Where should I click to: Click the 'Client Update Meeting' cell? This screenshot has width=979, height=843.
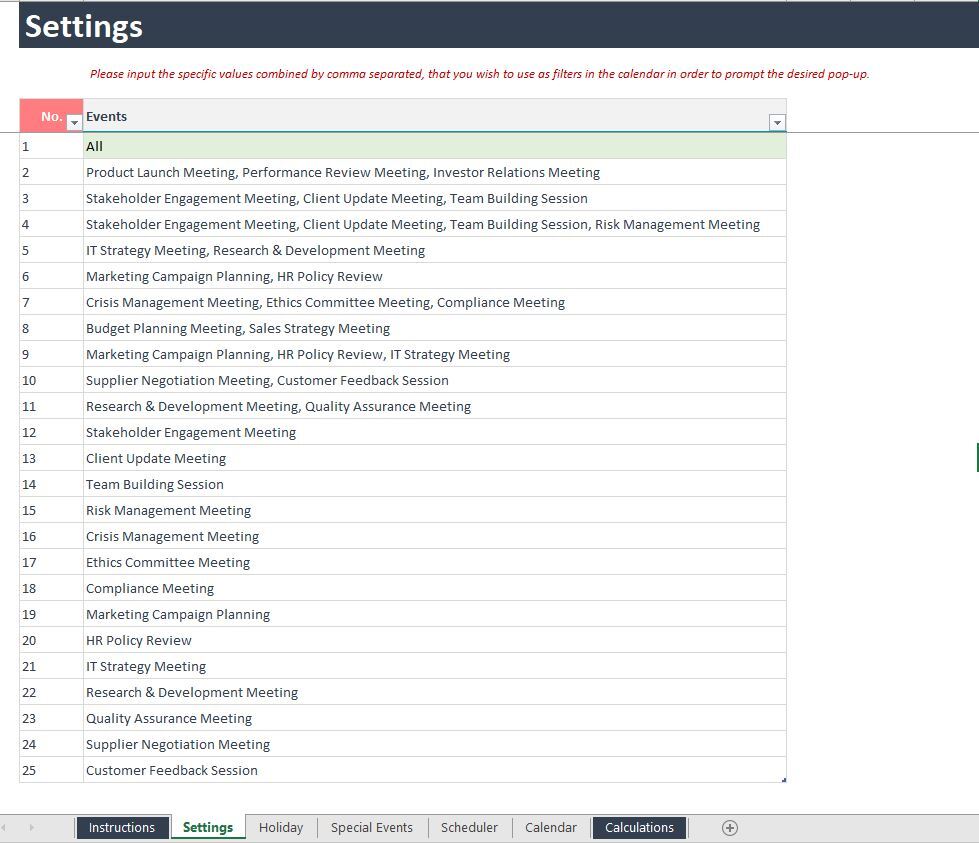(435, 458)
